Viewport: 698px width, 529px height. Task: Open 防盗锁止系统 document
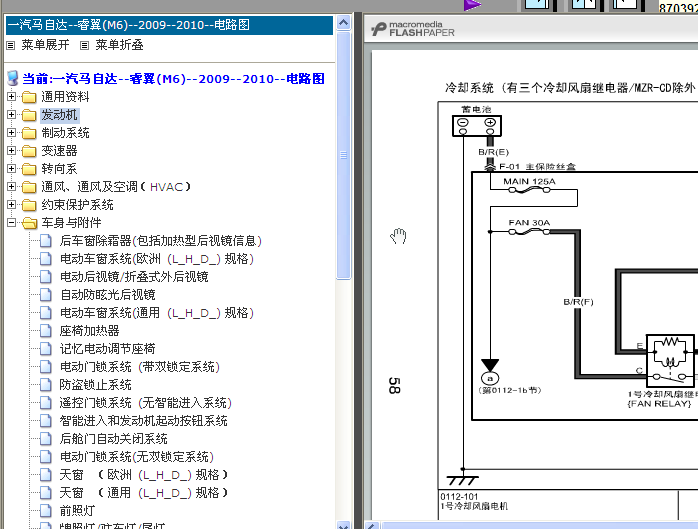(95, 385)
